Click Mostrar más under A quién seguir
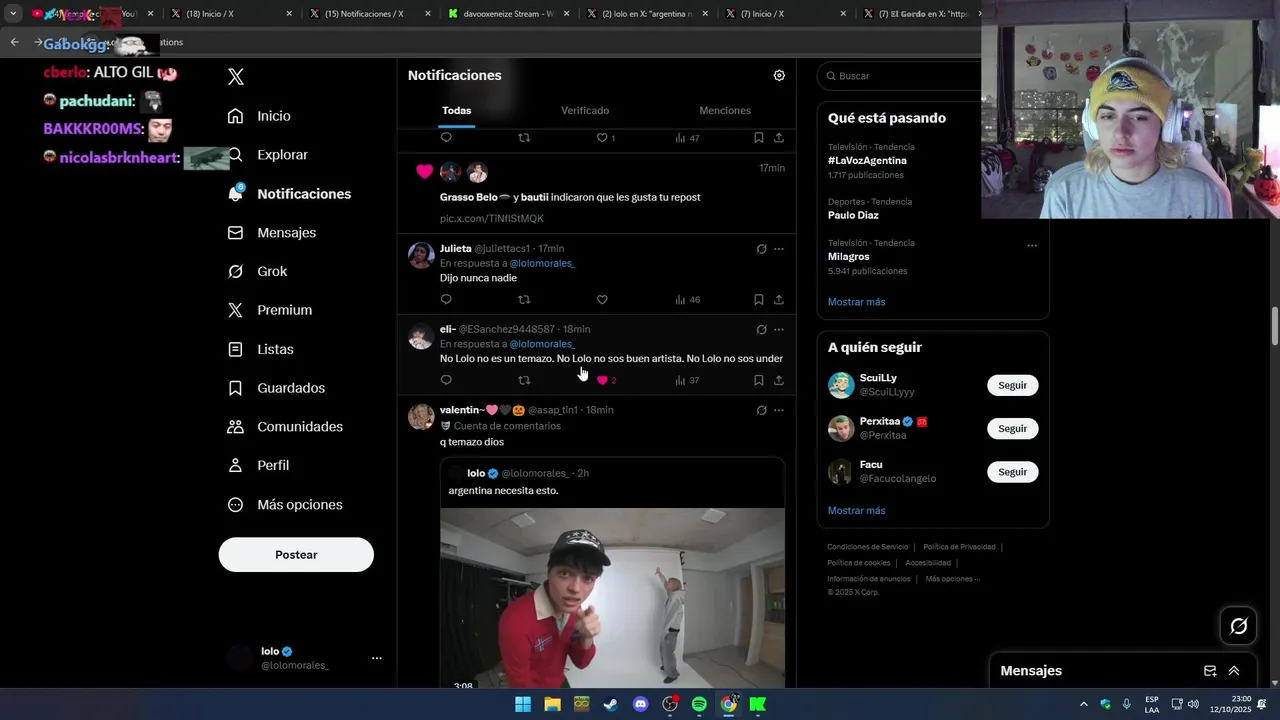Screen dimensions: 1280x720 tap(856, 511)
